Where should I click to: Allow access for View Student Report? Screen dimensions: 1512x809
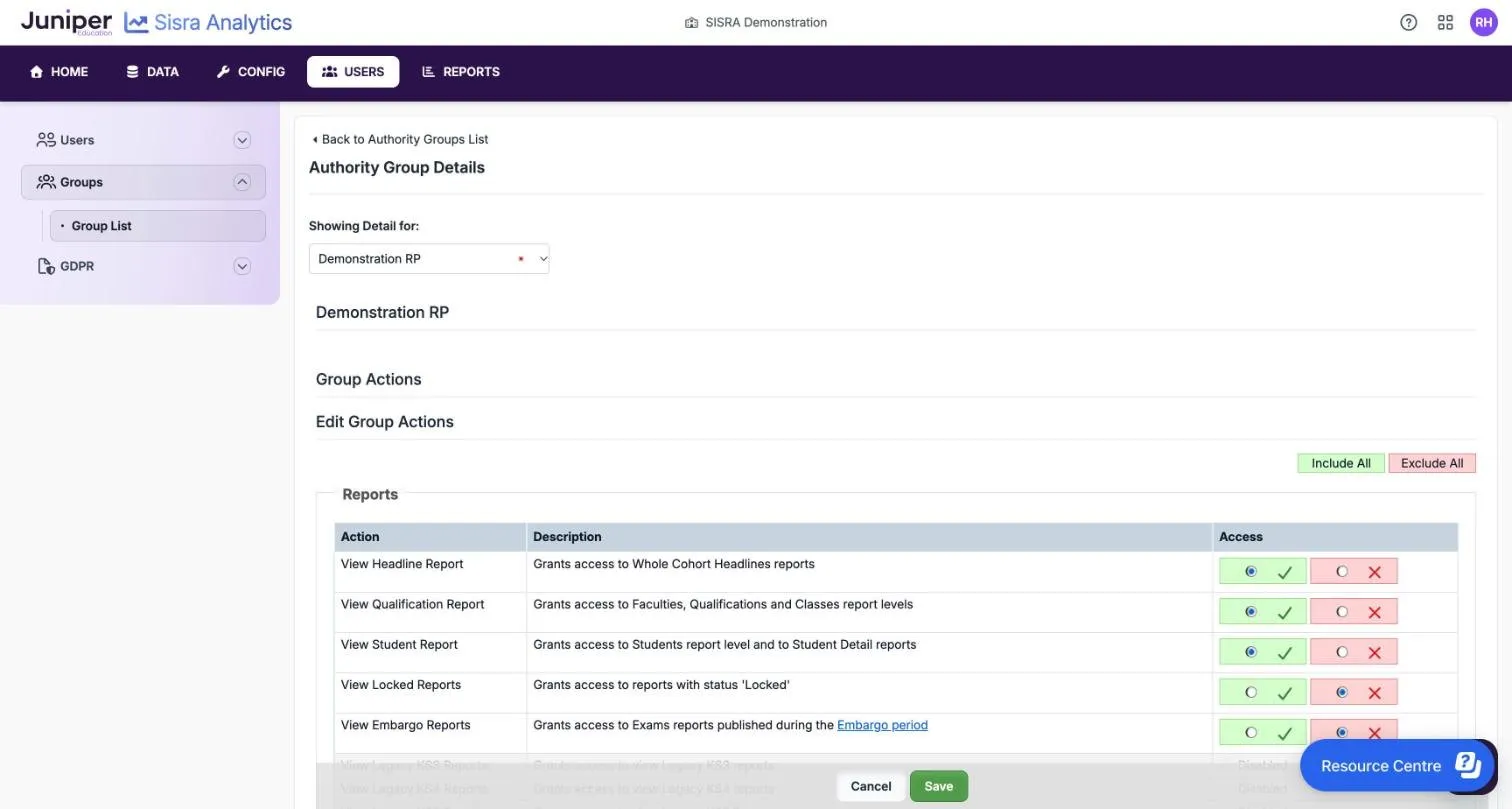point(1250,652)
